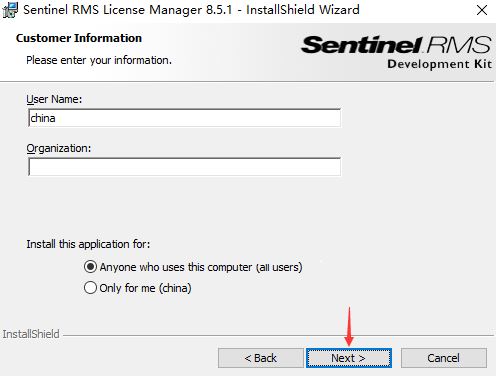Click into the Organization input box
Image resolution: width=496 pixels, height=376 pixels.
tap(185, 167)
